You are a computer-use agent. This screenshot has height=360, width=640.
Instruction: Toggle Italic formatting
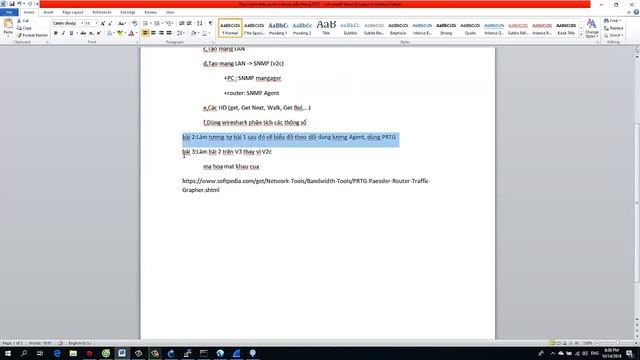click(63, 33)
